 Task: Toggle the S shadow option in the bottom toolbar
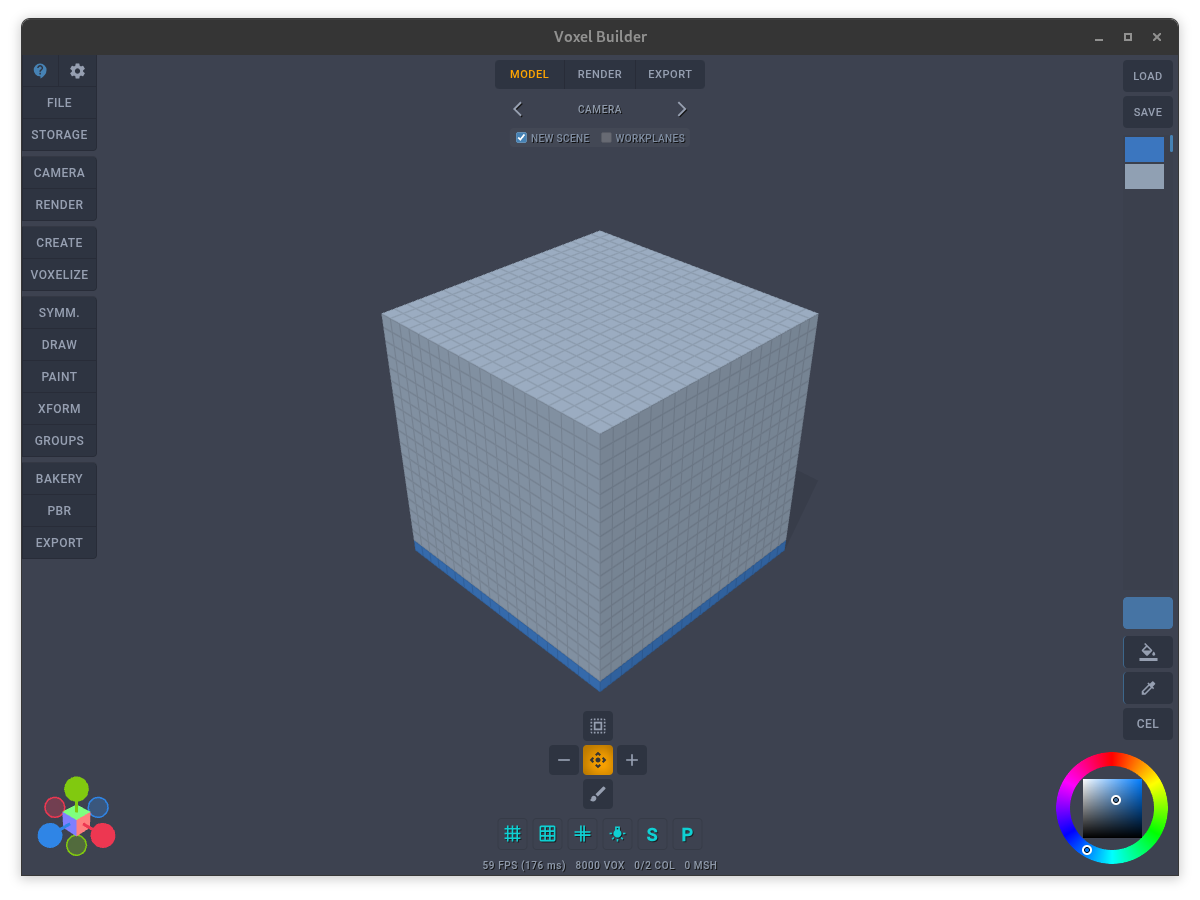click(652, 833)
